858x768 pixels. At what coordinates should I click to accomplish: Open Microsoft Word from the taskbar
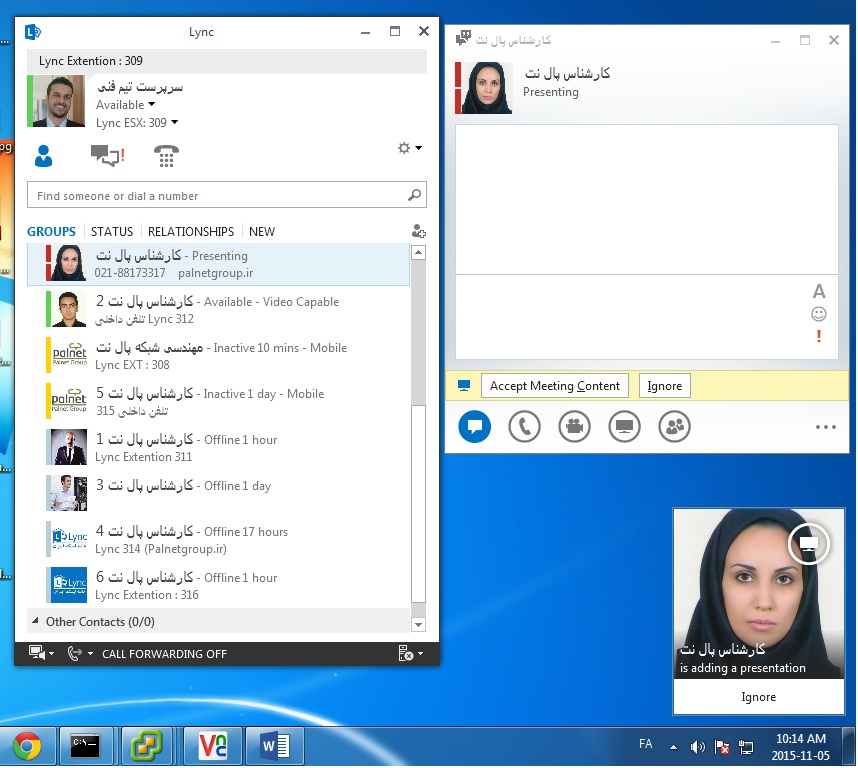click(275, 746)
